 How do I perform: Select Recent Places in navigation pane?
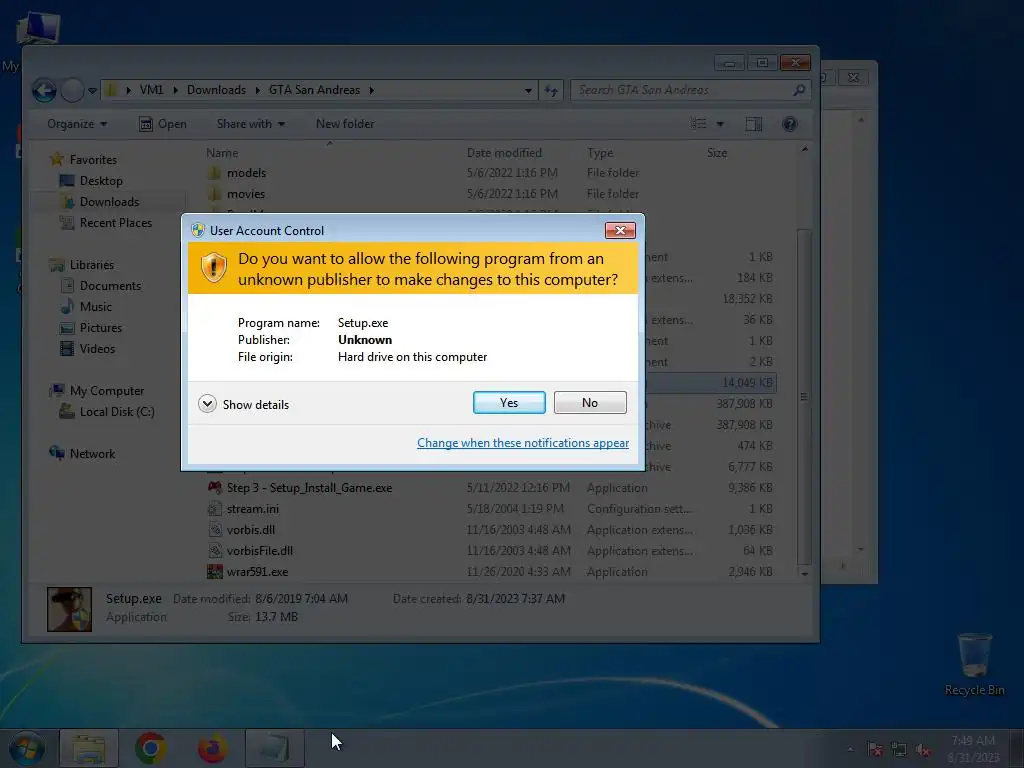[x=106, y=223]
